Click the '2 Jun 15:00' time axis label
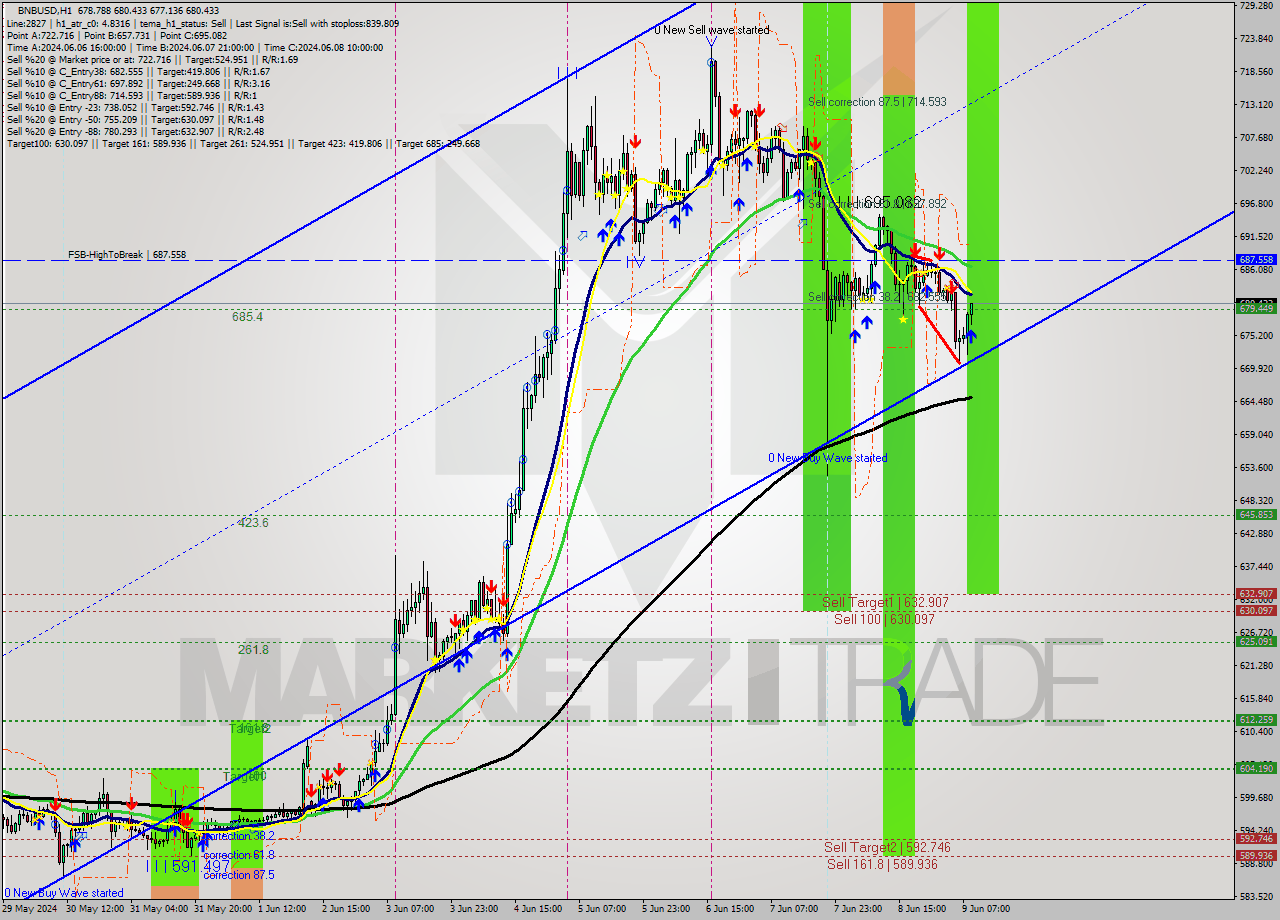Viewport: 1280px width, 920px height. pyautogui.click(x=347, y=909)
